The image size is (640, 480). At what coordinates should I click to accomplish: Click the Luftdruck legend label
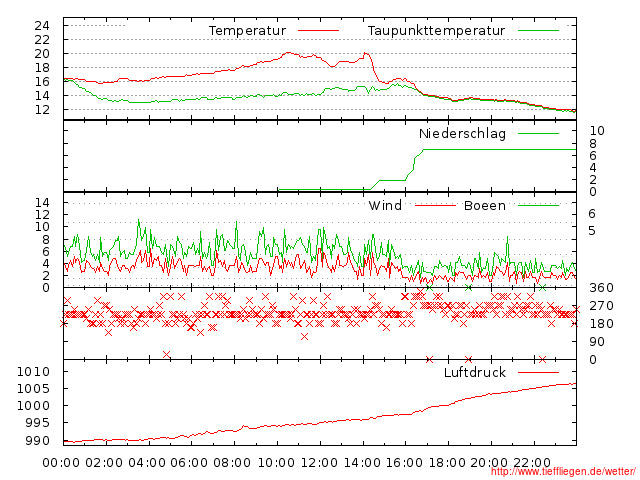coord(475,372)
